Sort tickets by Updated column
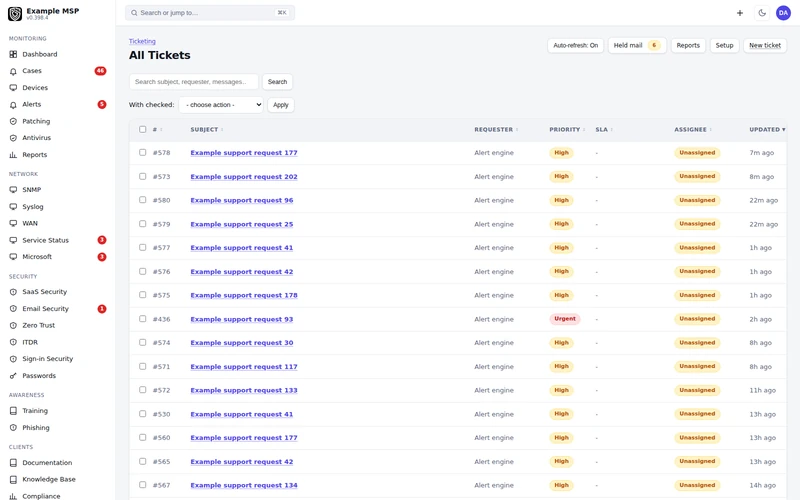Viewport: 800px width, 500px height. pos(767,130)
